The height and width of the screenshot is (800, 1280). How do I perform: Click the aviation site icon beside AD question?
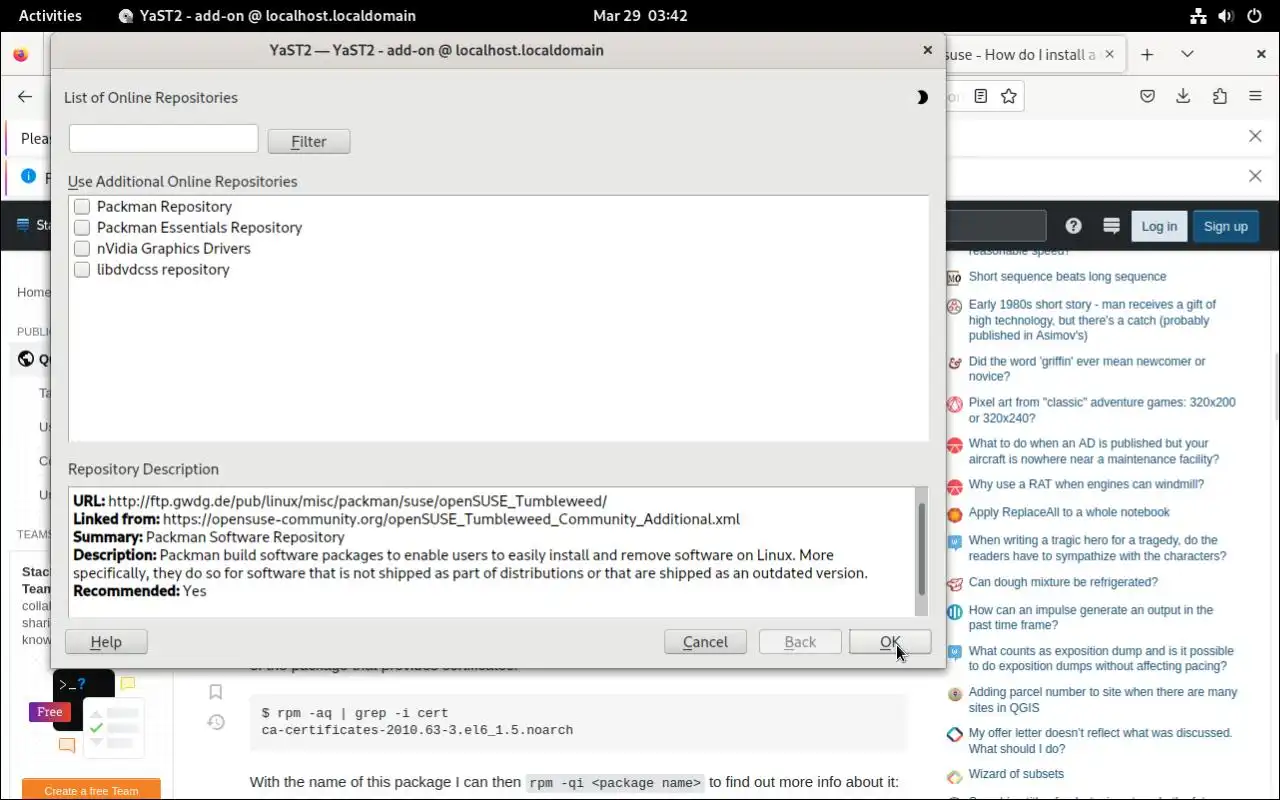point(954,445)
